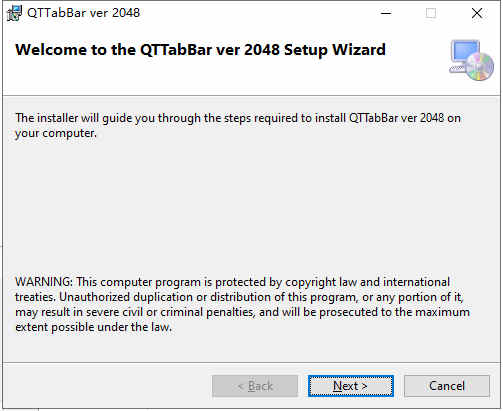This screenshot has height=411, width=503.
Task: Click the empty gray area mid-dialog
Action: pos(251,207)
